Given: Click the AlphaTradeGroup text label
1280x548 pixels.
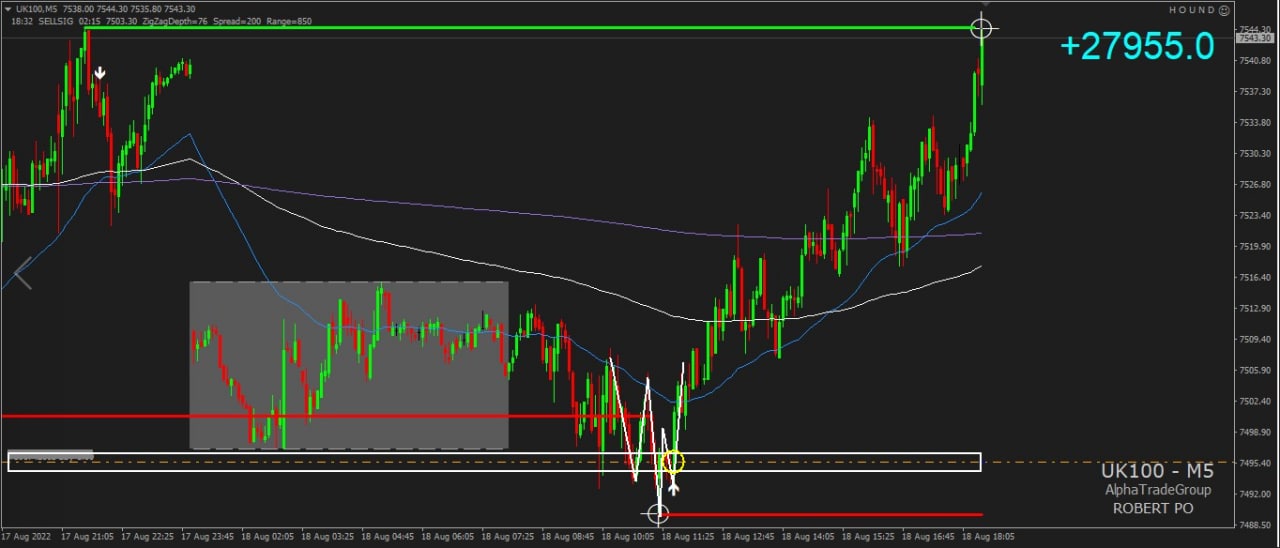Looking at the screenshot, I should (1158, 490).
